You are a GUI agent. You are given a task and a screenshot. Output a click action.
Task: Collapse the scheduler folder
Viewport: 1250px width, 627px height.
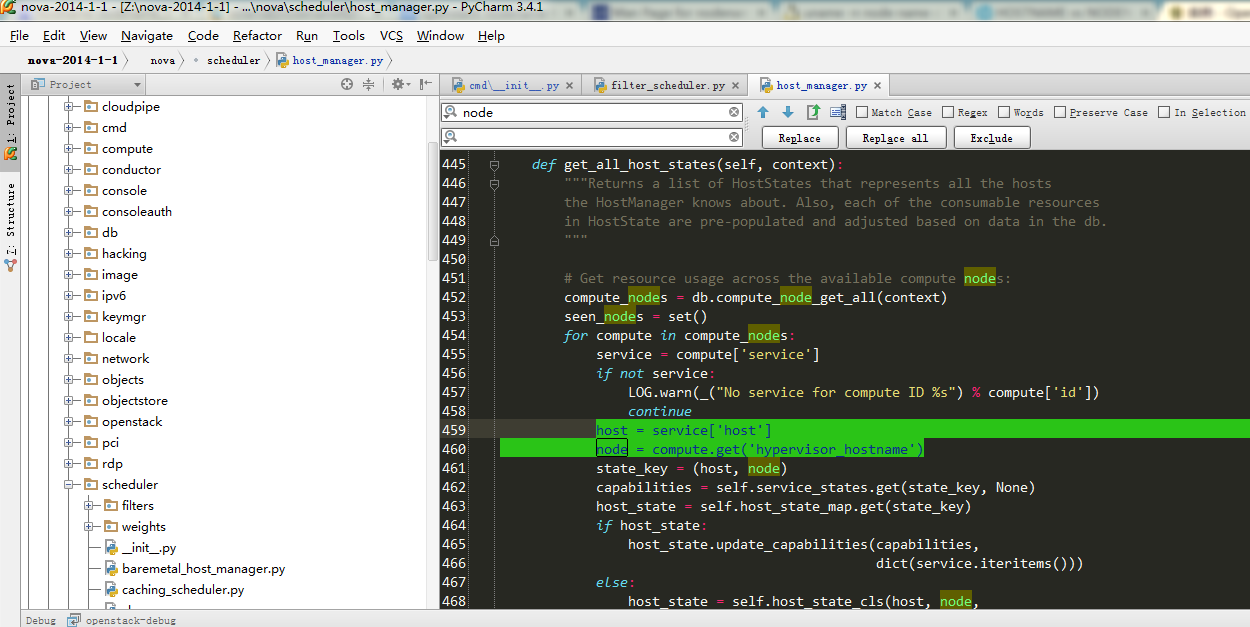tap(69, 485)
